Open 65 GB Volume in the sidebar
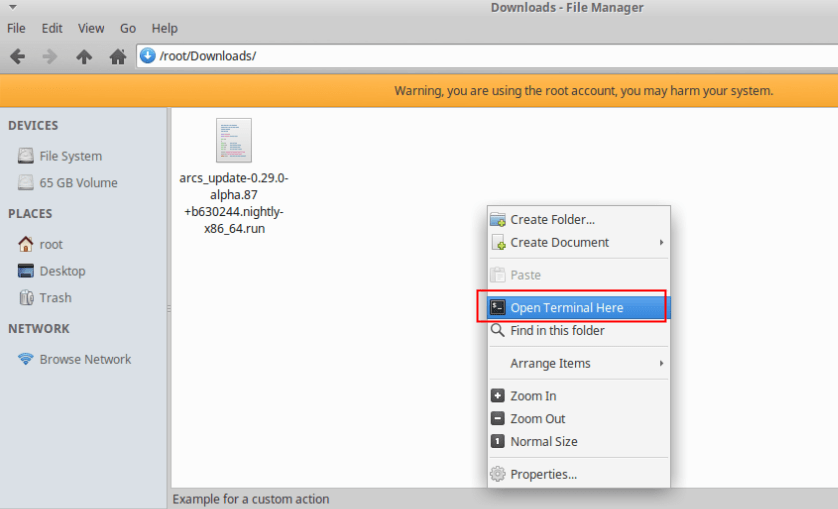The width and height of the screenshot is (838, 509). (78, 183)
